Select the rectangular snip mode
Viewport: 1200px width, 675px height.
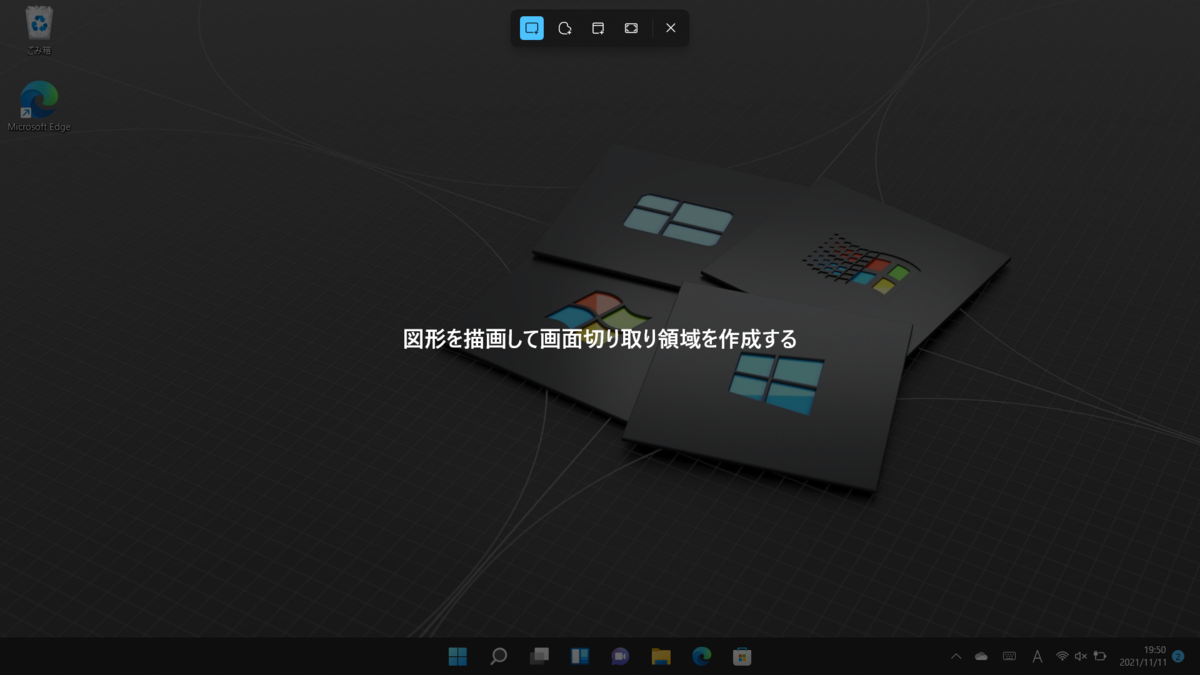532,28
